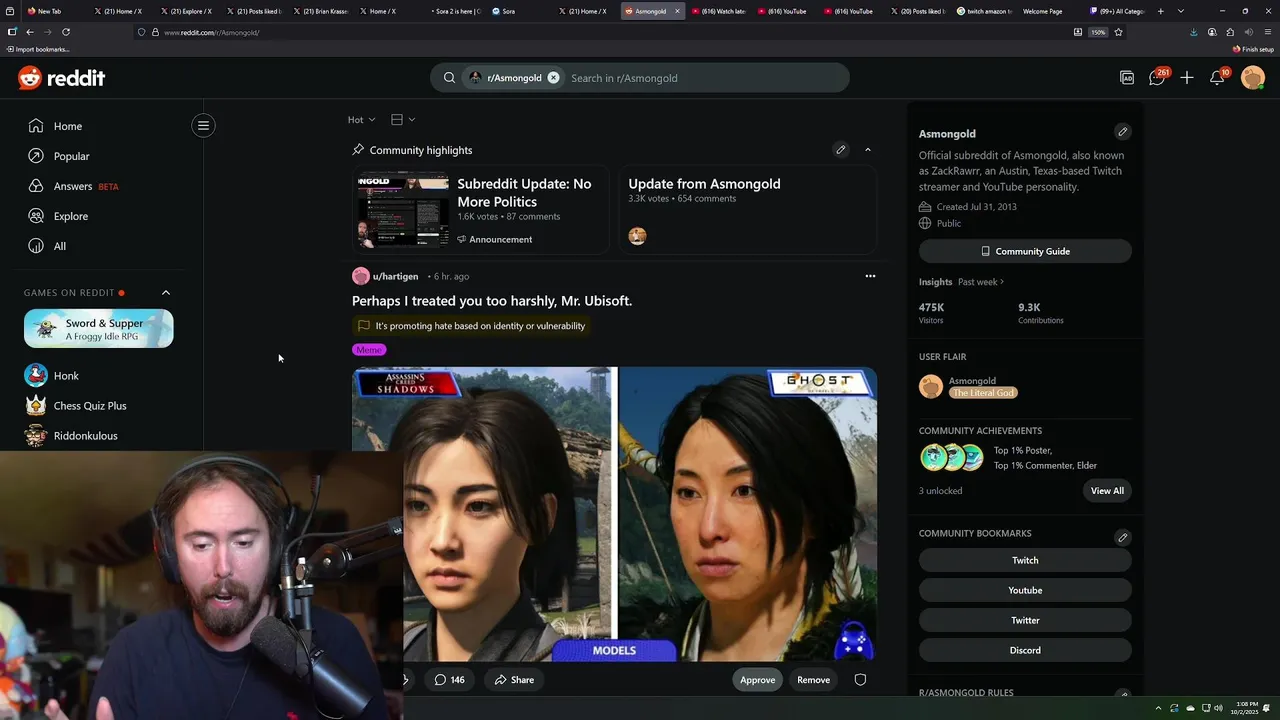Click Import bookmarks in bookmarks bar
This screenshot has height=720, width=1280.
(38, 49)
